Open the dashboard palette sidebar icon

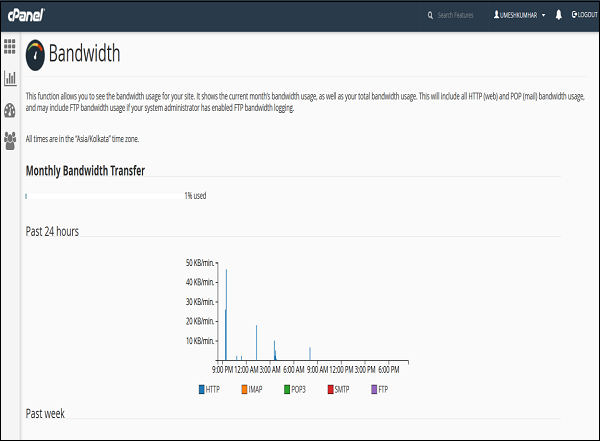click(10, 109)
